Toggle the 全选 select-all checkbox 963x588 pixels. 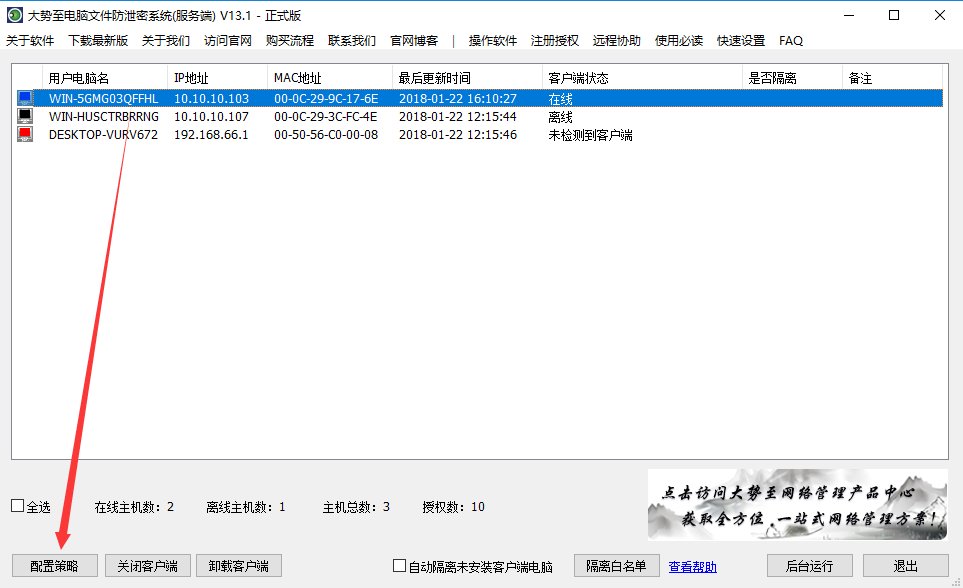[18, 506]
